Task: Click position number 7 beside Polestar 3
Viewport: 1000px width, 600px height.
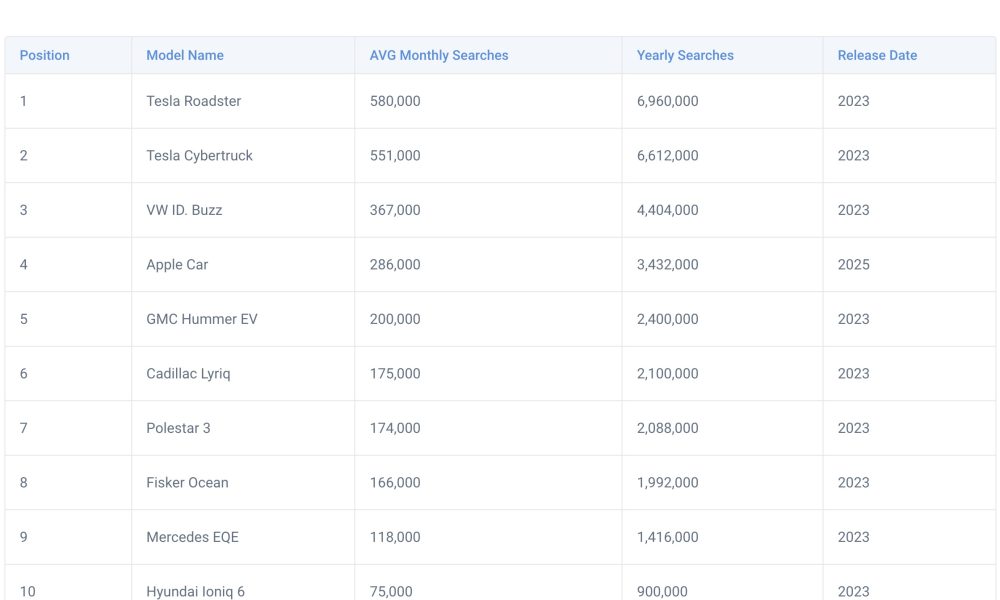Action: point(24,428)
